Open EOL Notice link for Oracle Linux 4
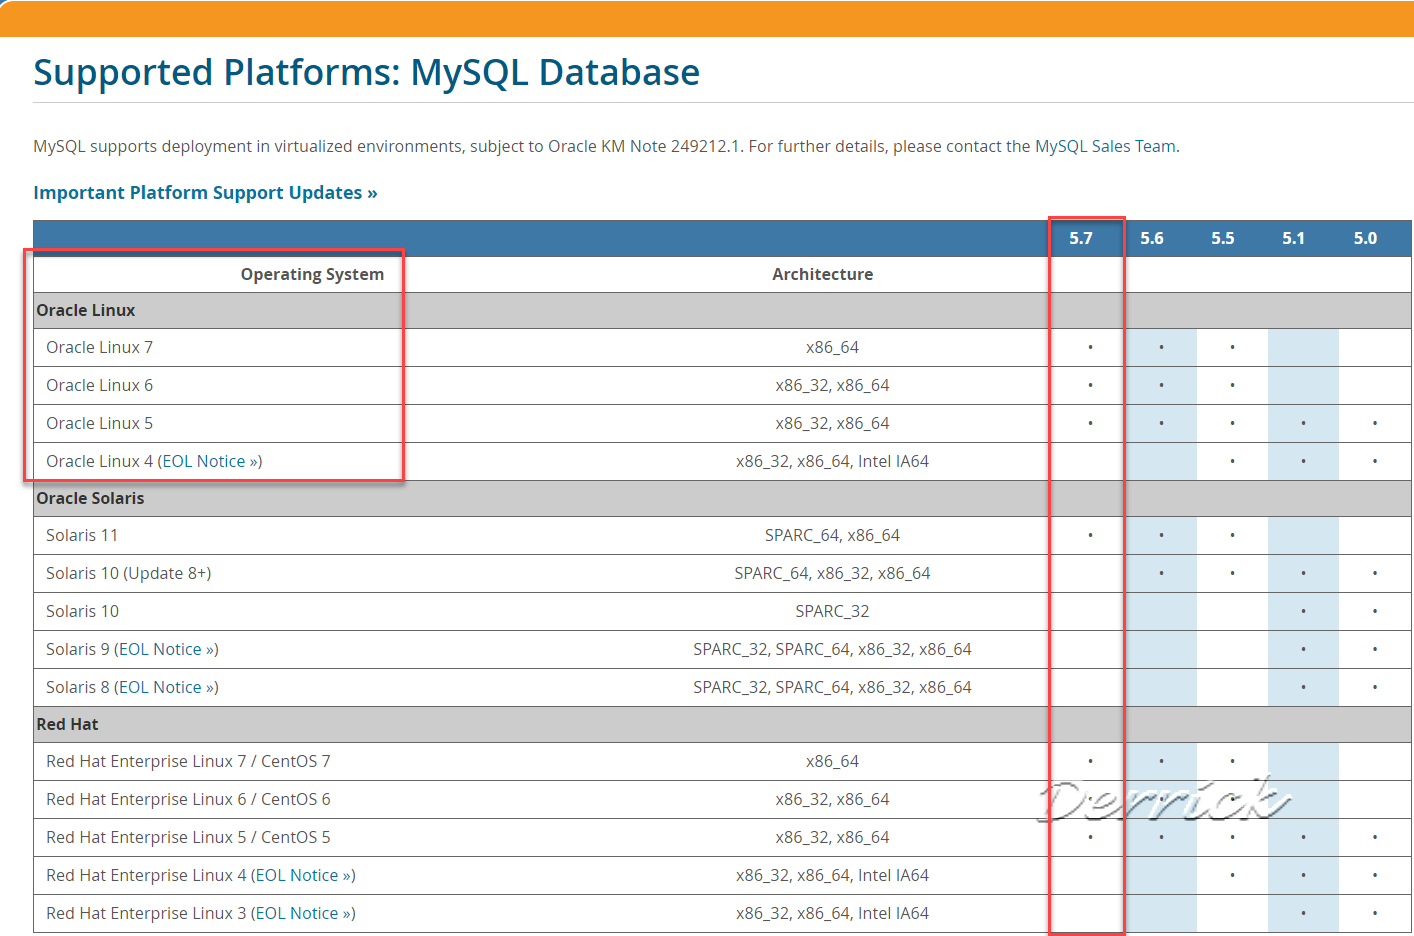This screenshot has height=936, width=1414. (x=209, y=461)
